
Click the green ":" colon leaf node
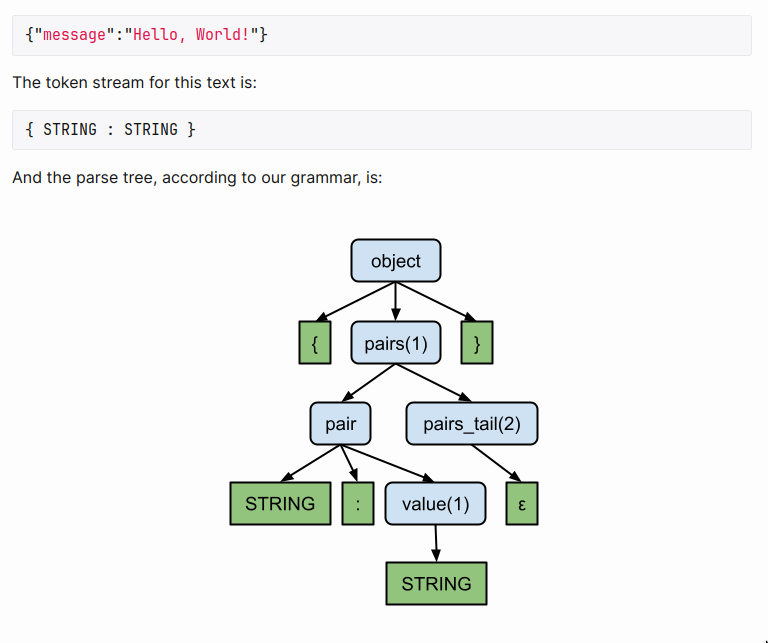coord(357,504)
